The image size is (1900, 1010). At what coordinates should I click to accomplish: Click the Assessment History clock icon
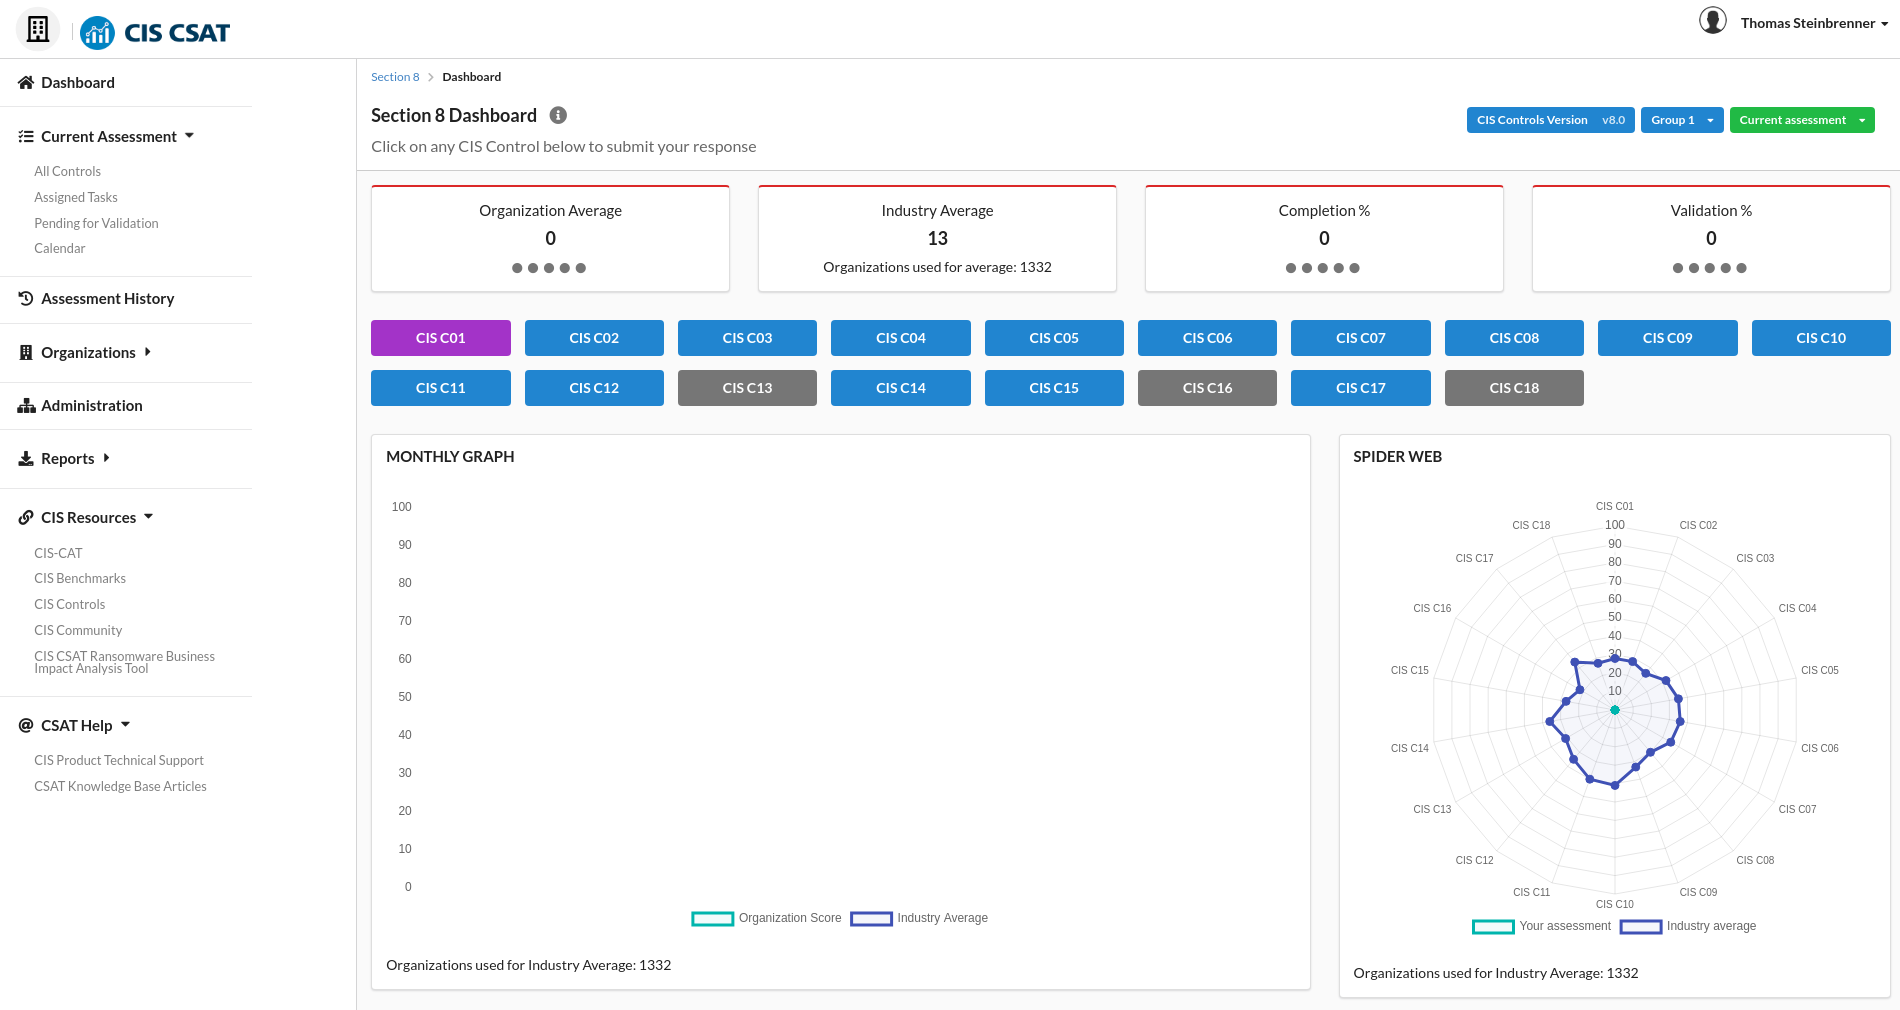point(26,299)
